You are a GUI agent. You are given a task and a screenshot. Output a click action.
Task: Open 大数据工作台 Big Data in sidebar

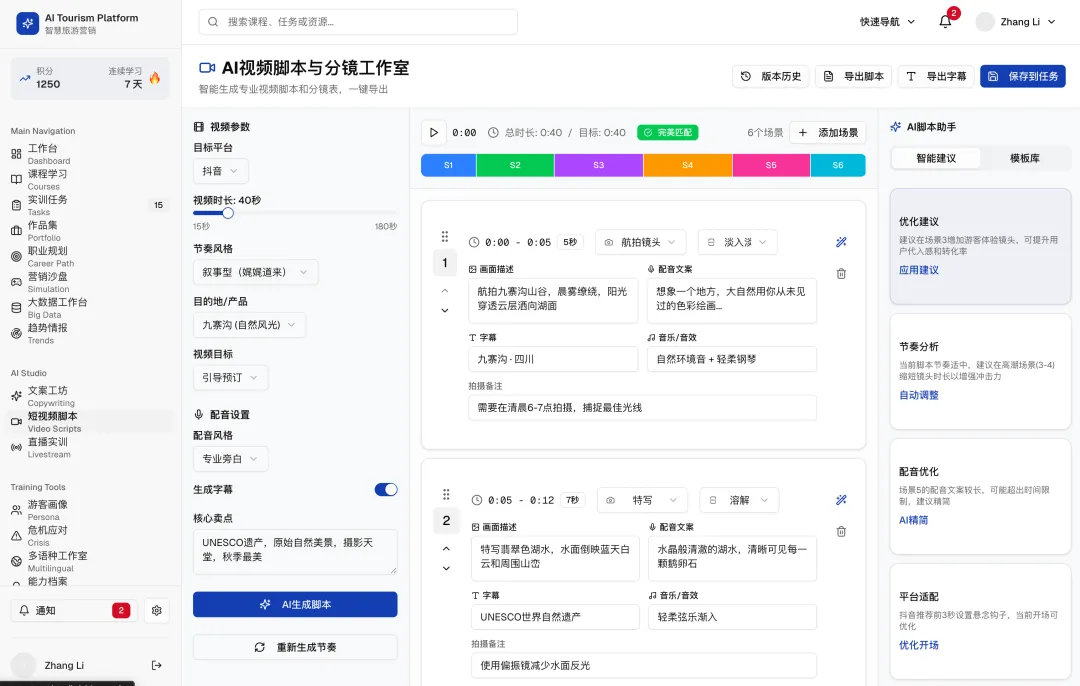[90, 308]
